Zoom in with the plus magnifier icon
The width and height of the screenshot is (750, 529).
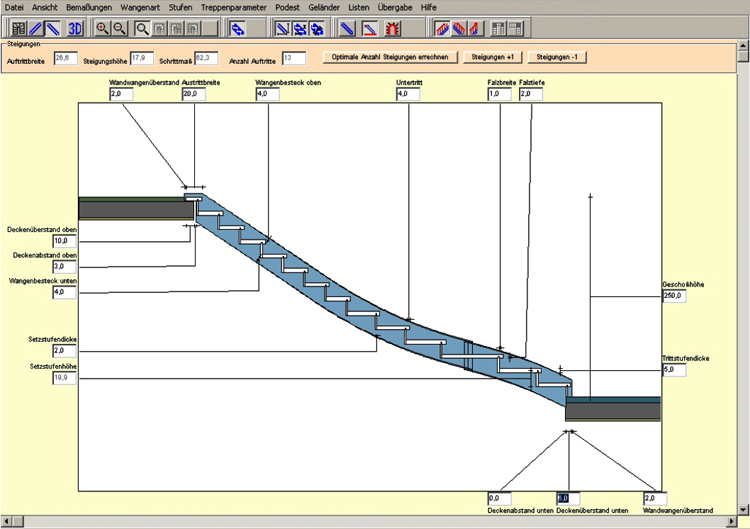(102, 27)
